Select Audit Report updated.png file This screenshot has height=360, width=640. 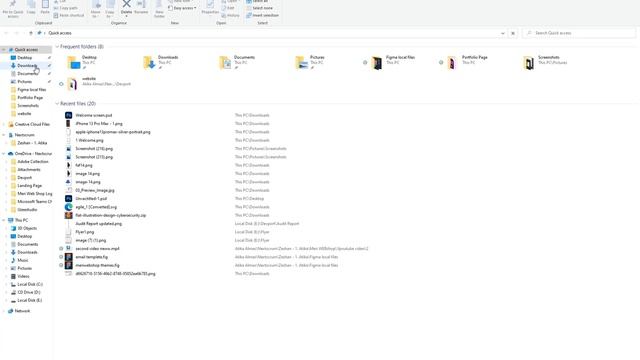tap(98, 224)
